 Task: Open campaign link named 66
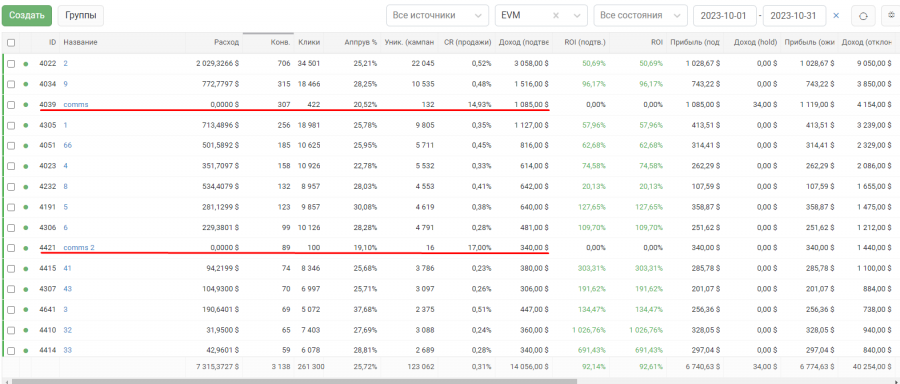point(68,146)
